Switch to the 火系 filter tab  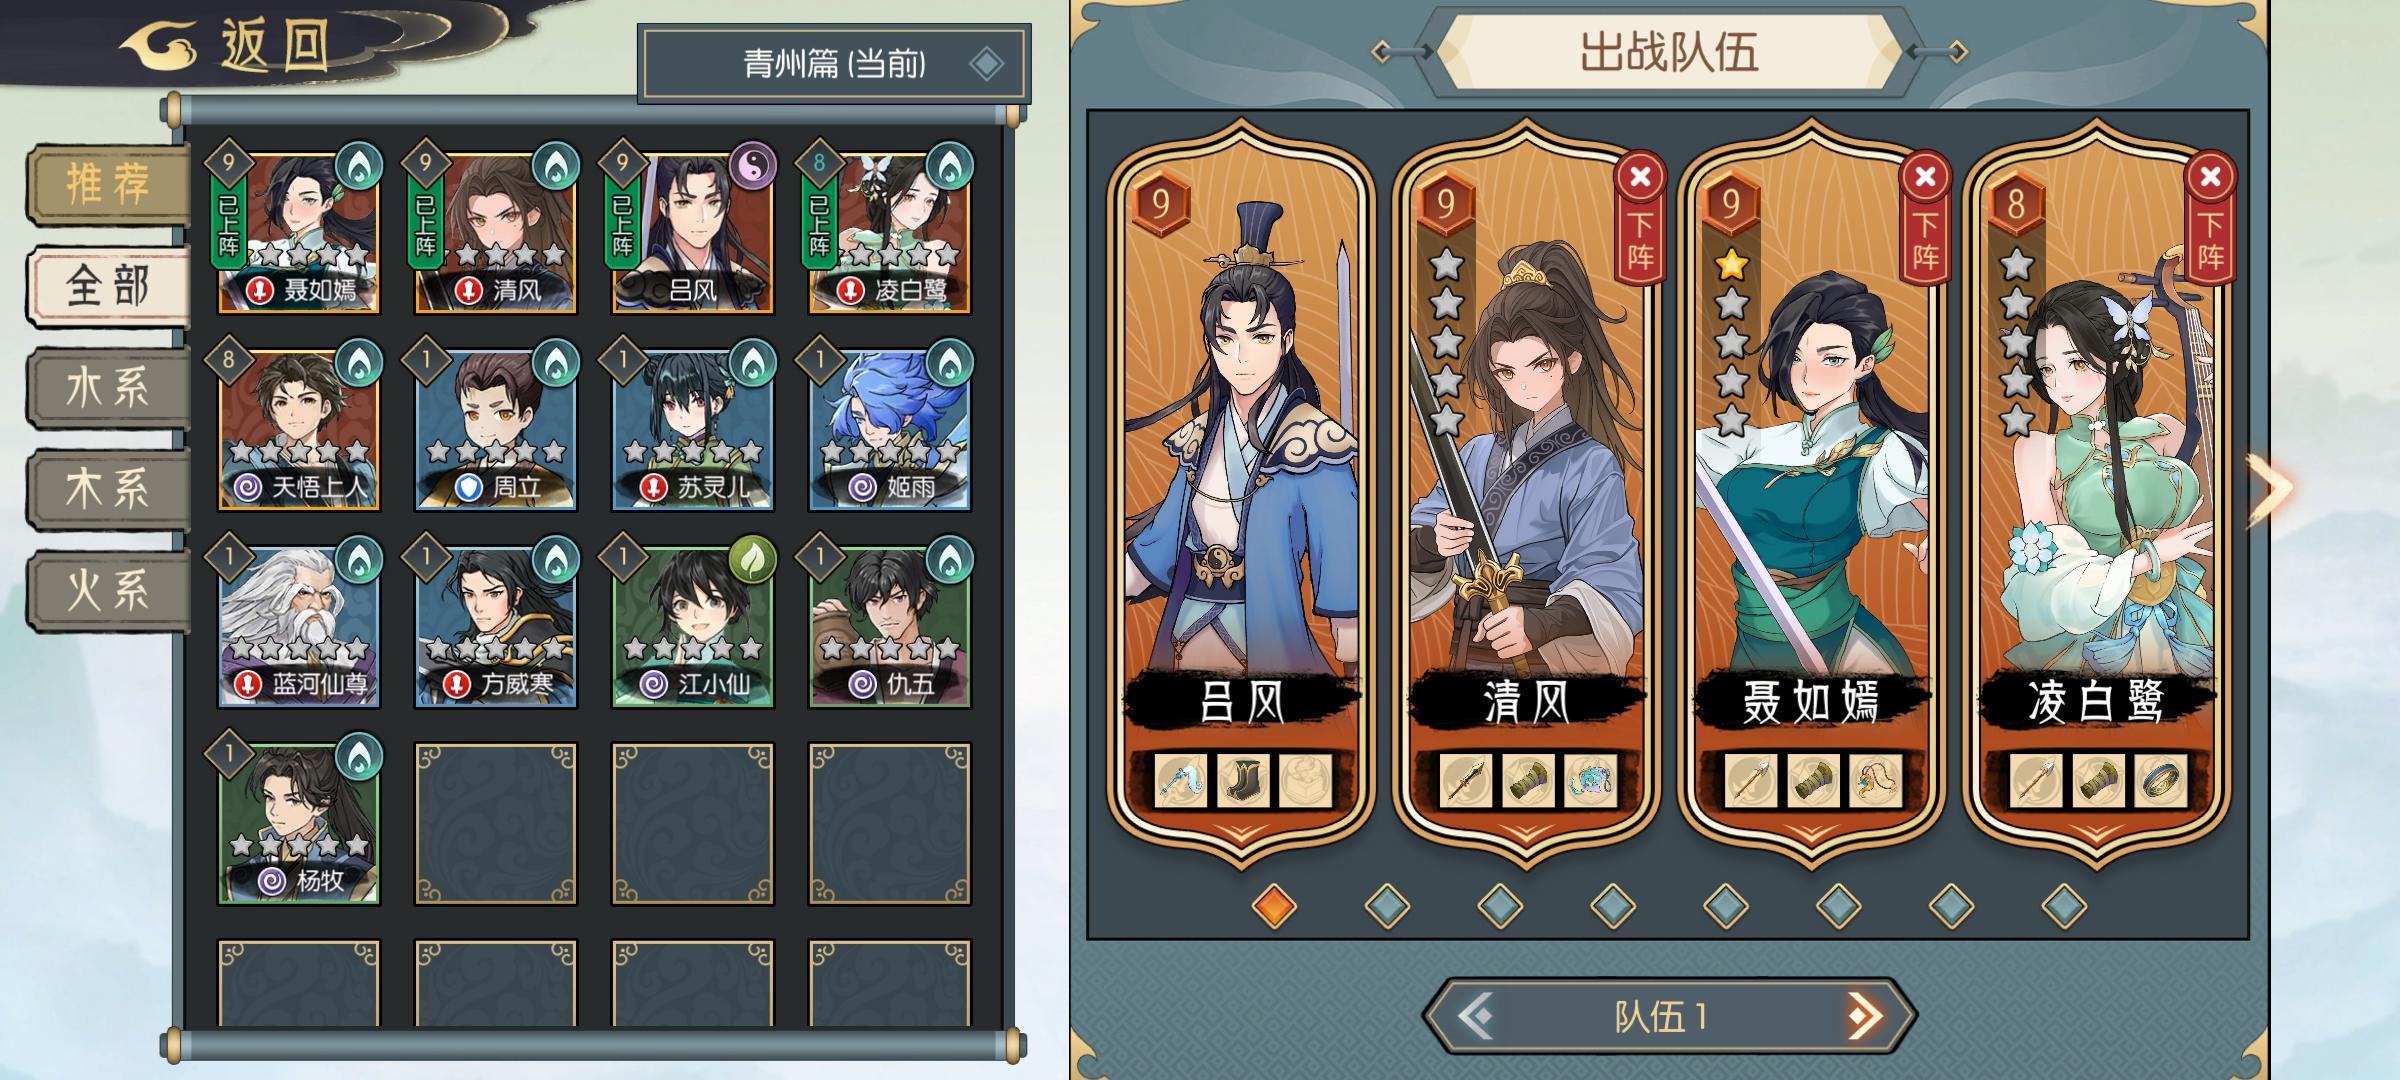(108, 590)
